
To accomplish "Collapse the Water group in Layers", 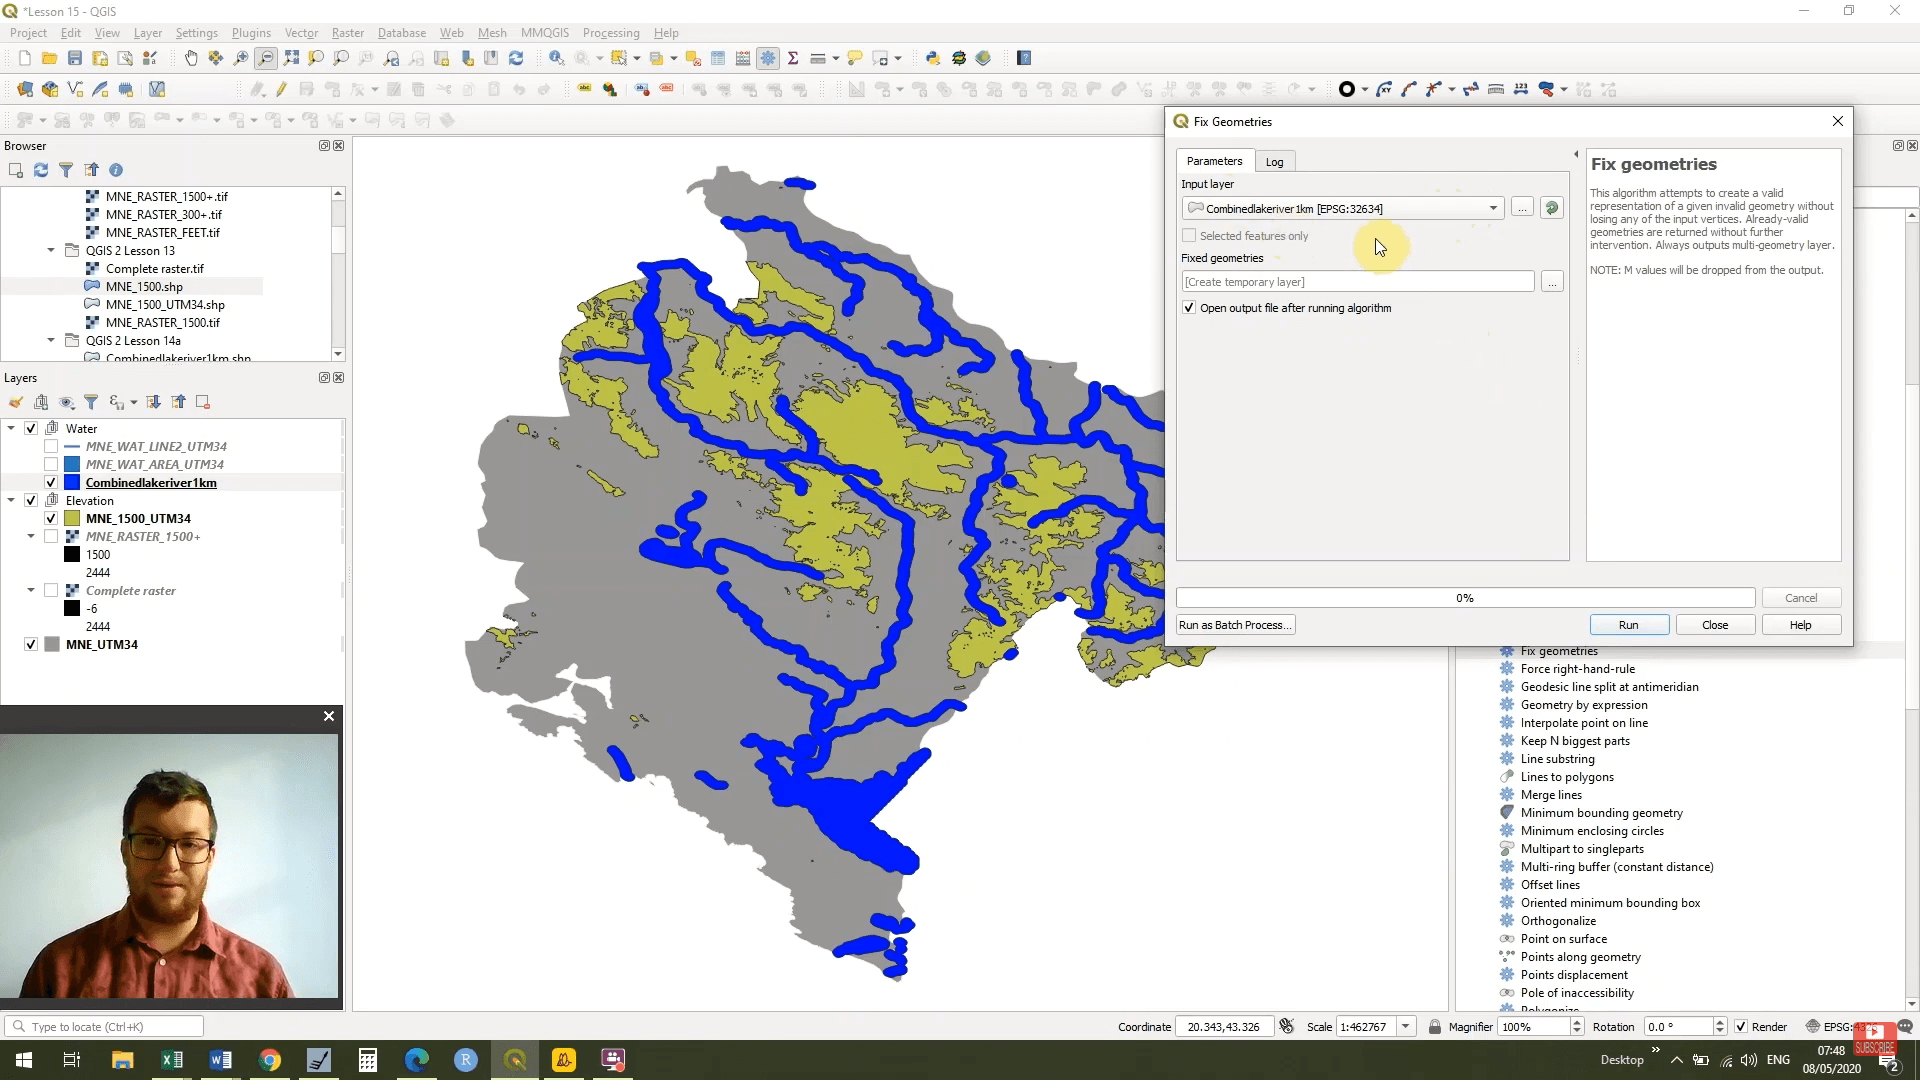I will [11, 428].
